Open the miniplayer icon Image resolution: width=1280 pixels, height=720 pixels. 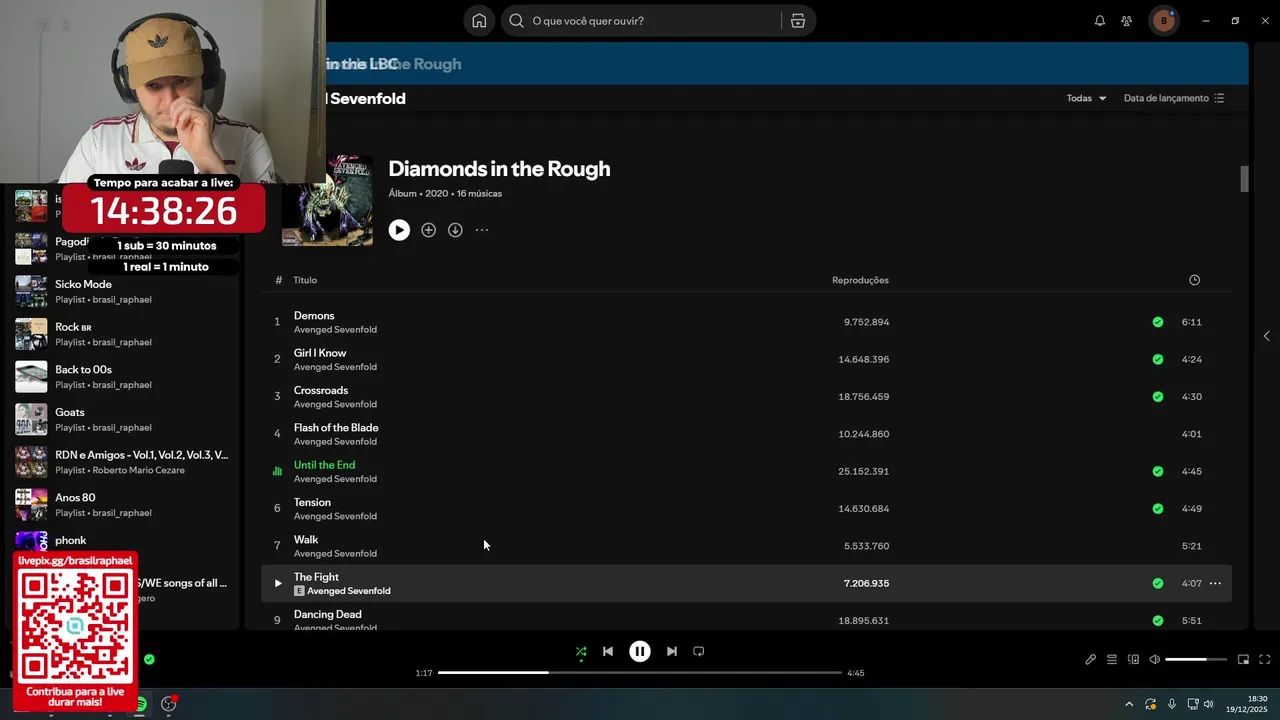pos(1243,660)
